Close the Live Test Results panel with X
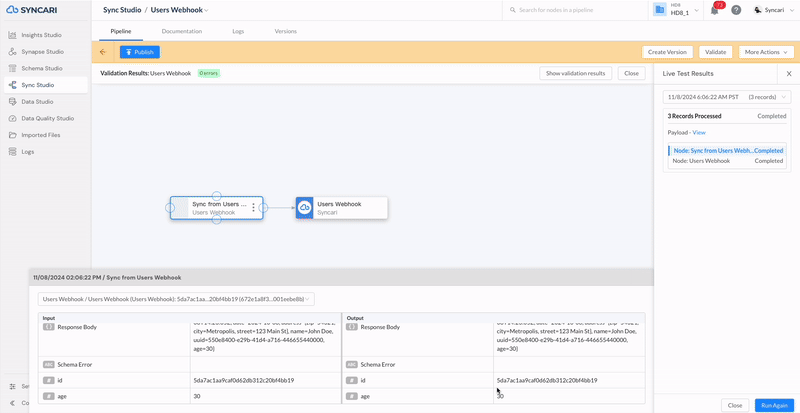This screenshot has height=413, width=800. (789, 74)
